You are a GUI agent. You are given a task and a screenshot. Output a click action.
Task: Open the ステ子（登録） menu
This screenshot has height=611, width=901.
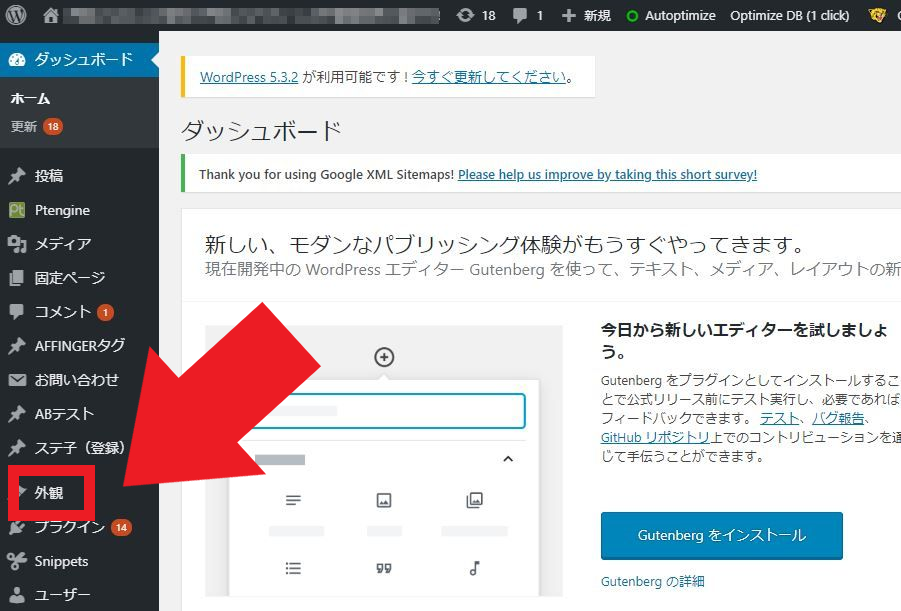pyautogui.click(x=79, y=447)
